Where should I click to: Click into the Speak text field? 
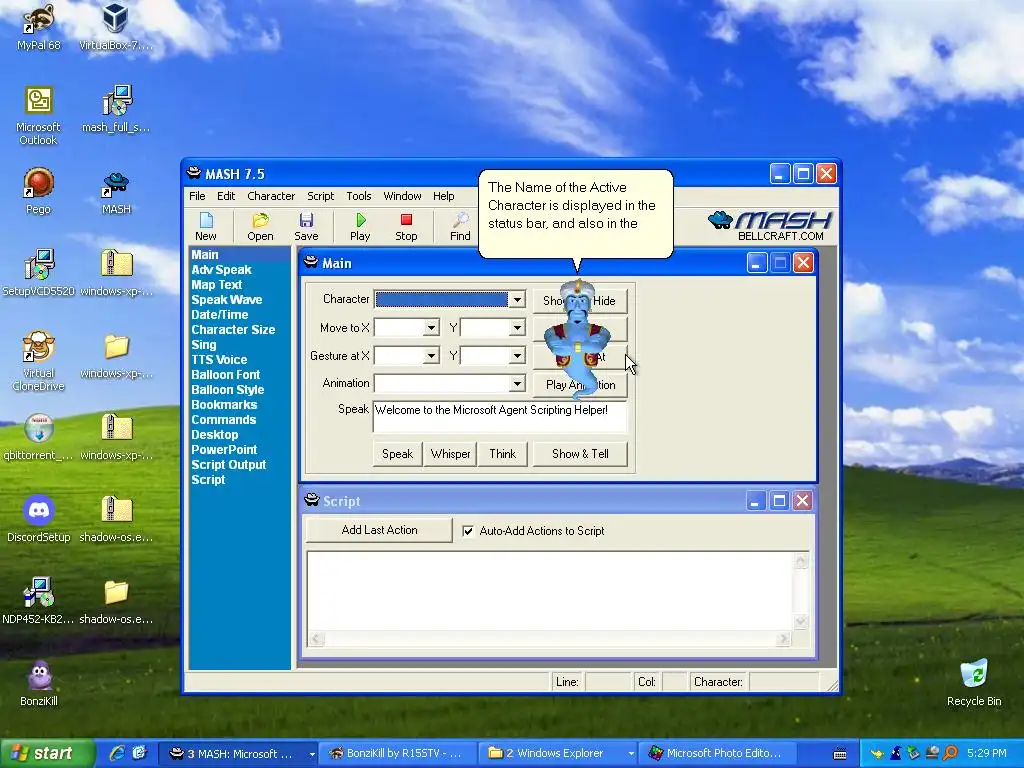(x=500, y=417)
